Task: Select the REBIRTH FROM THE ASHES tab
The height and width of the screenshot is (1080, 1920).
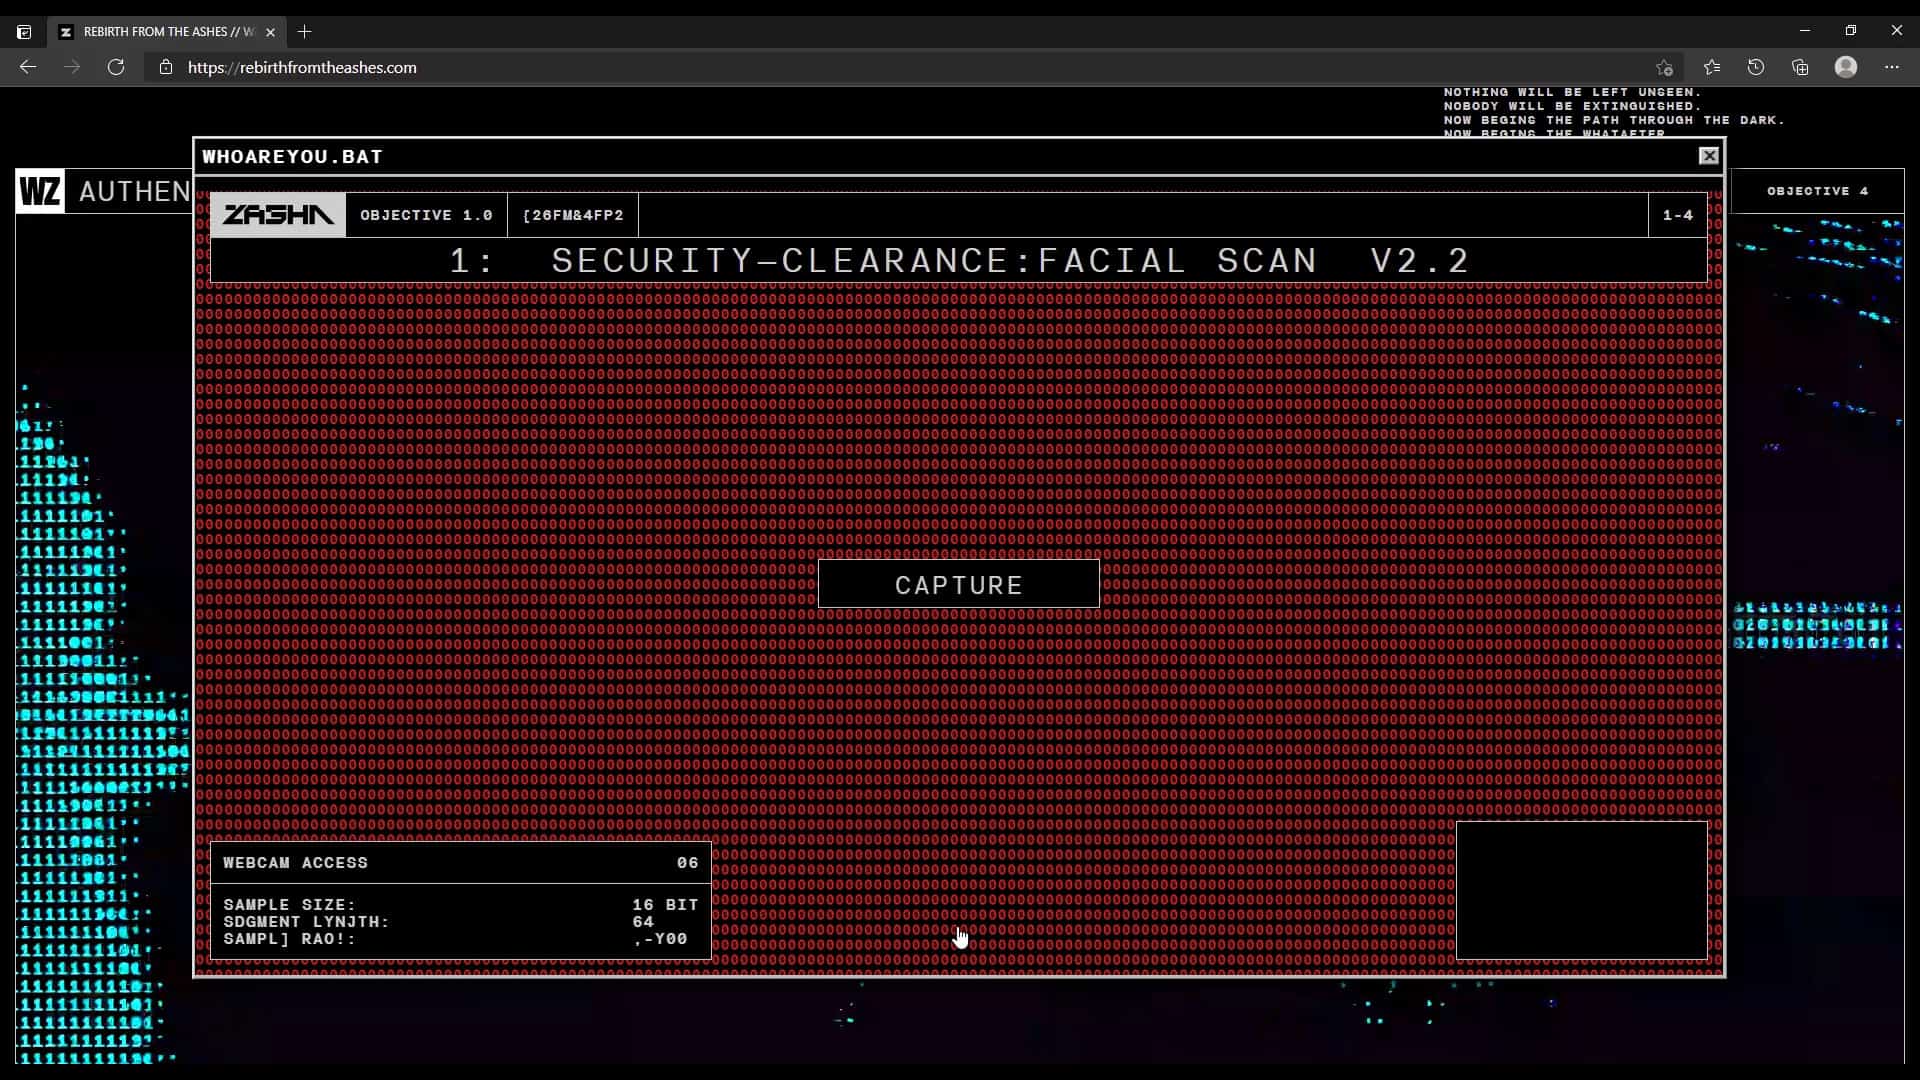Action: coord(166,32)
